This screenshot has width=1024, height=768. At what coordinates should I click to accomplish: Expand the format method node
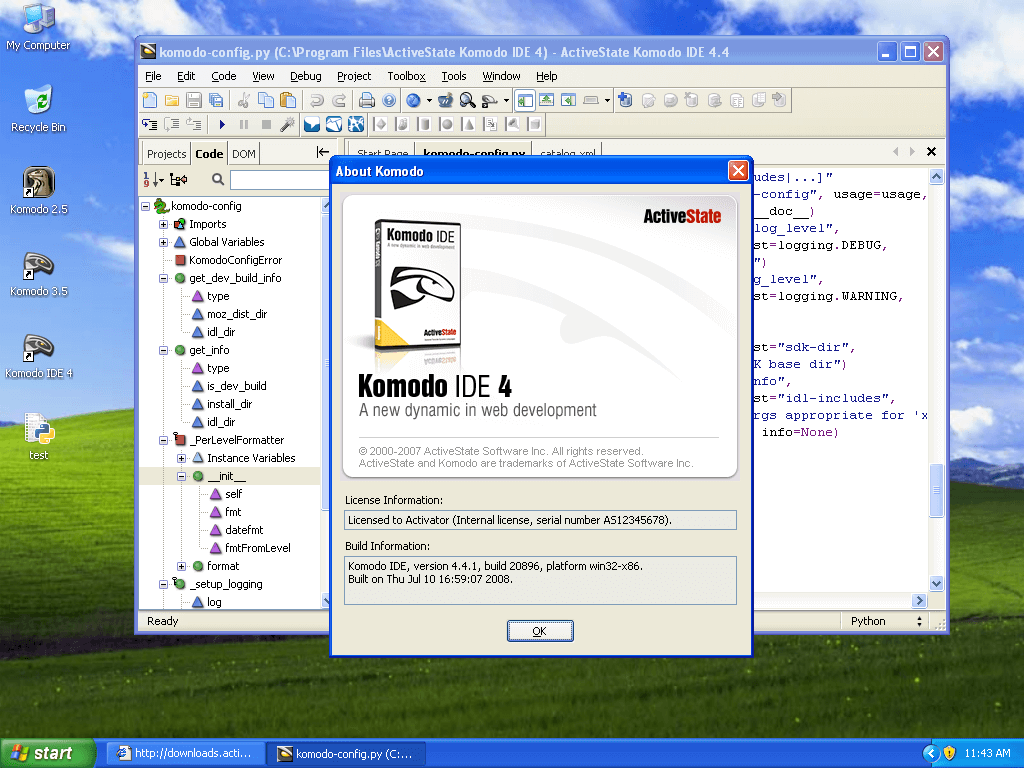point(182,566)
